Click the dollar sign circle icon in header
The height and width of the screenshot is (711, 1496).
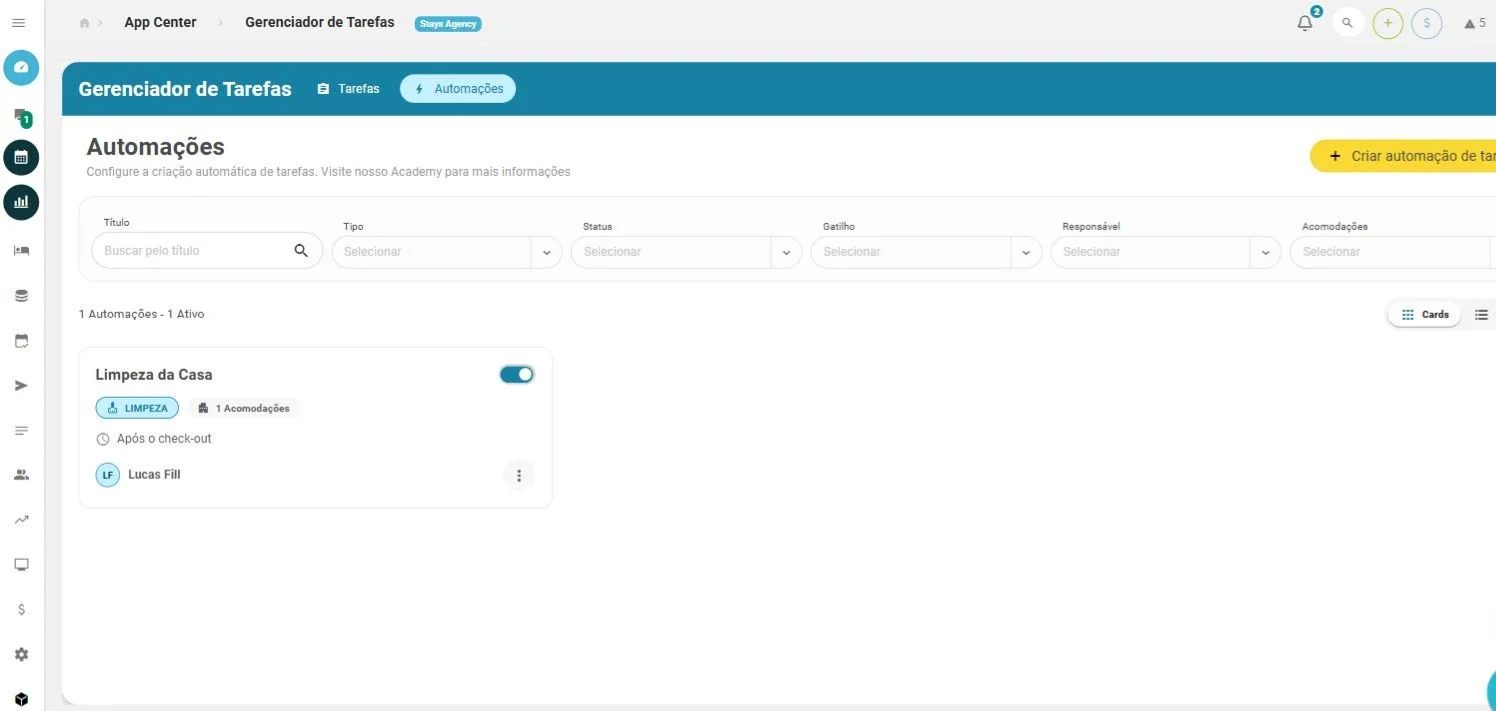tap(1426, 23)
